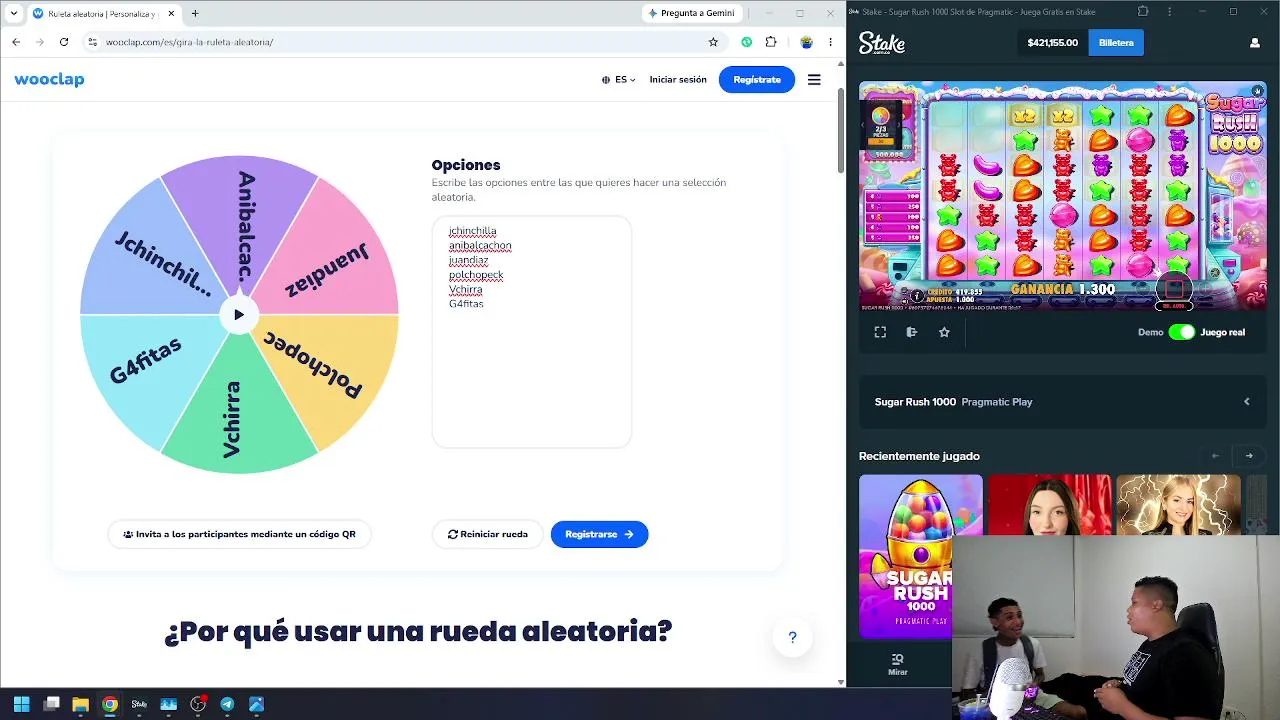Click inside the Opciones text box

pyautogui.click(x=531, y=332)
